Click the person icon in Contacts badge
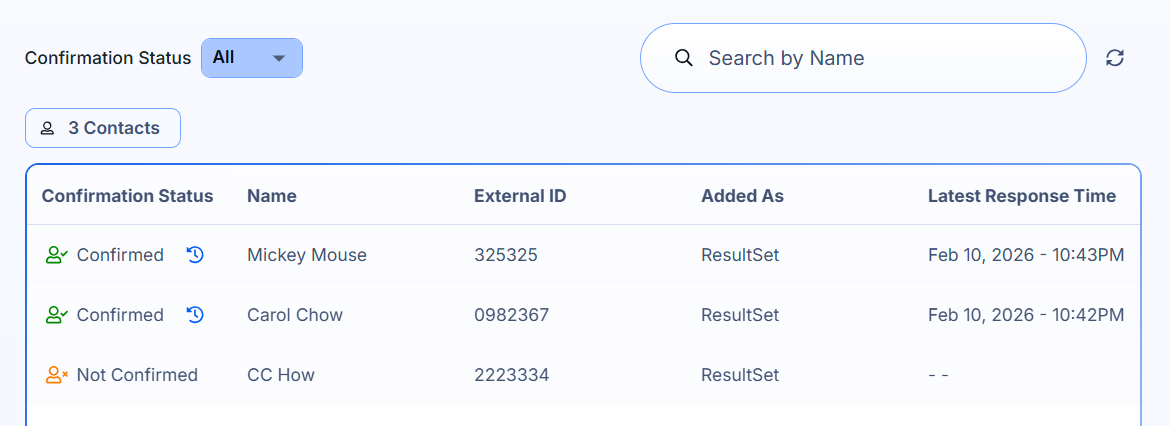The height and width of the screenshot is (426, 1170). pyautogui.click(x=47, y=128)
